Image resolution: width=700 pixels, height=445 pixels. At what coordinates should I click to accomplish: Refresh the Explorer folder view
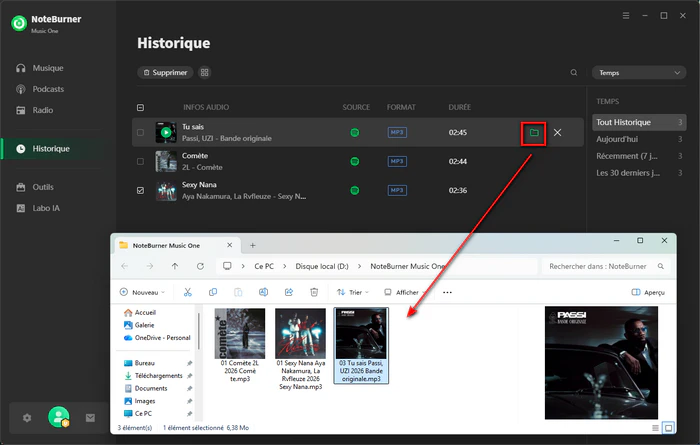[200, 266]
